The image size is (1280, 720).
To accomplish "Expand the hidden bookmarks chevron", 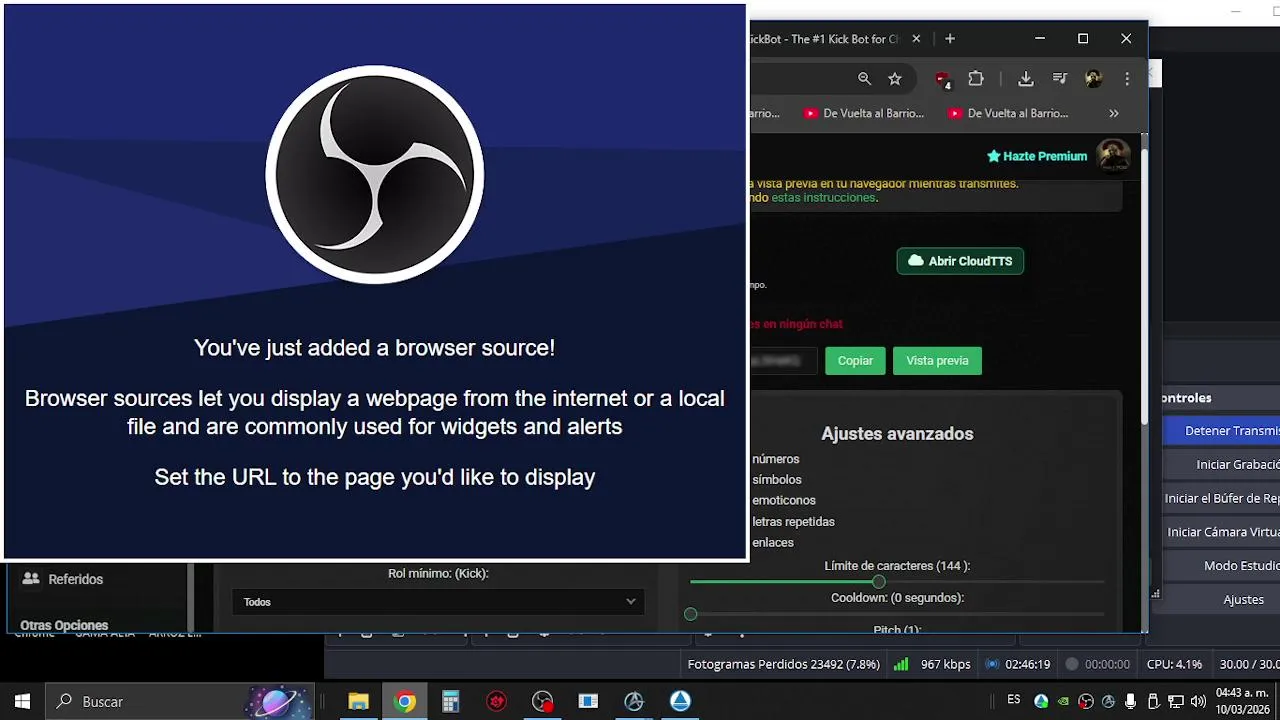I will coord(1114,113).
